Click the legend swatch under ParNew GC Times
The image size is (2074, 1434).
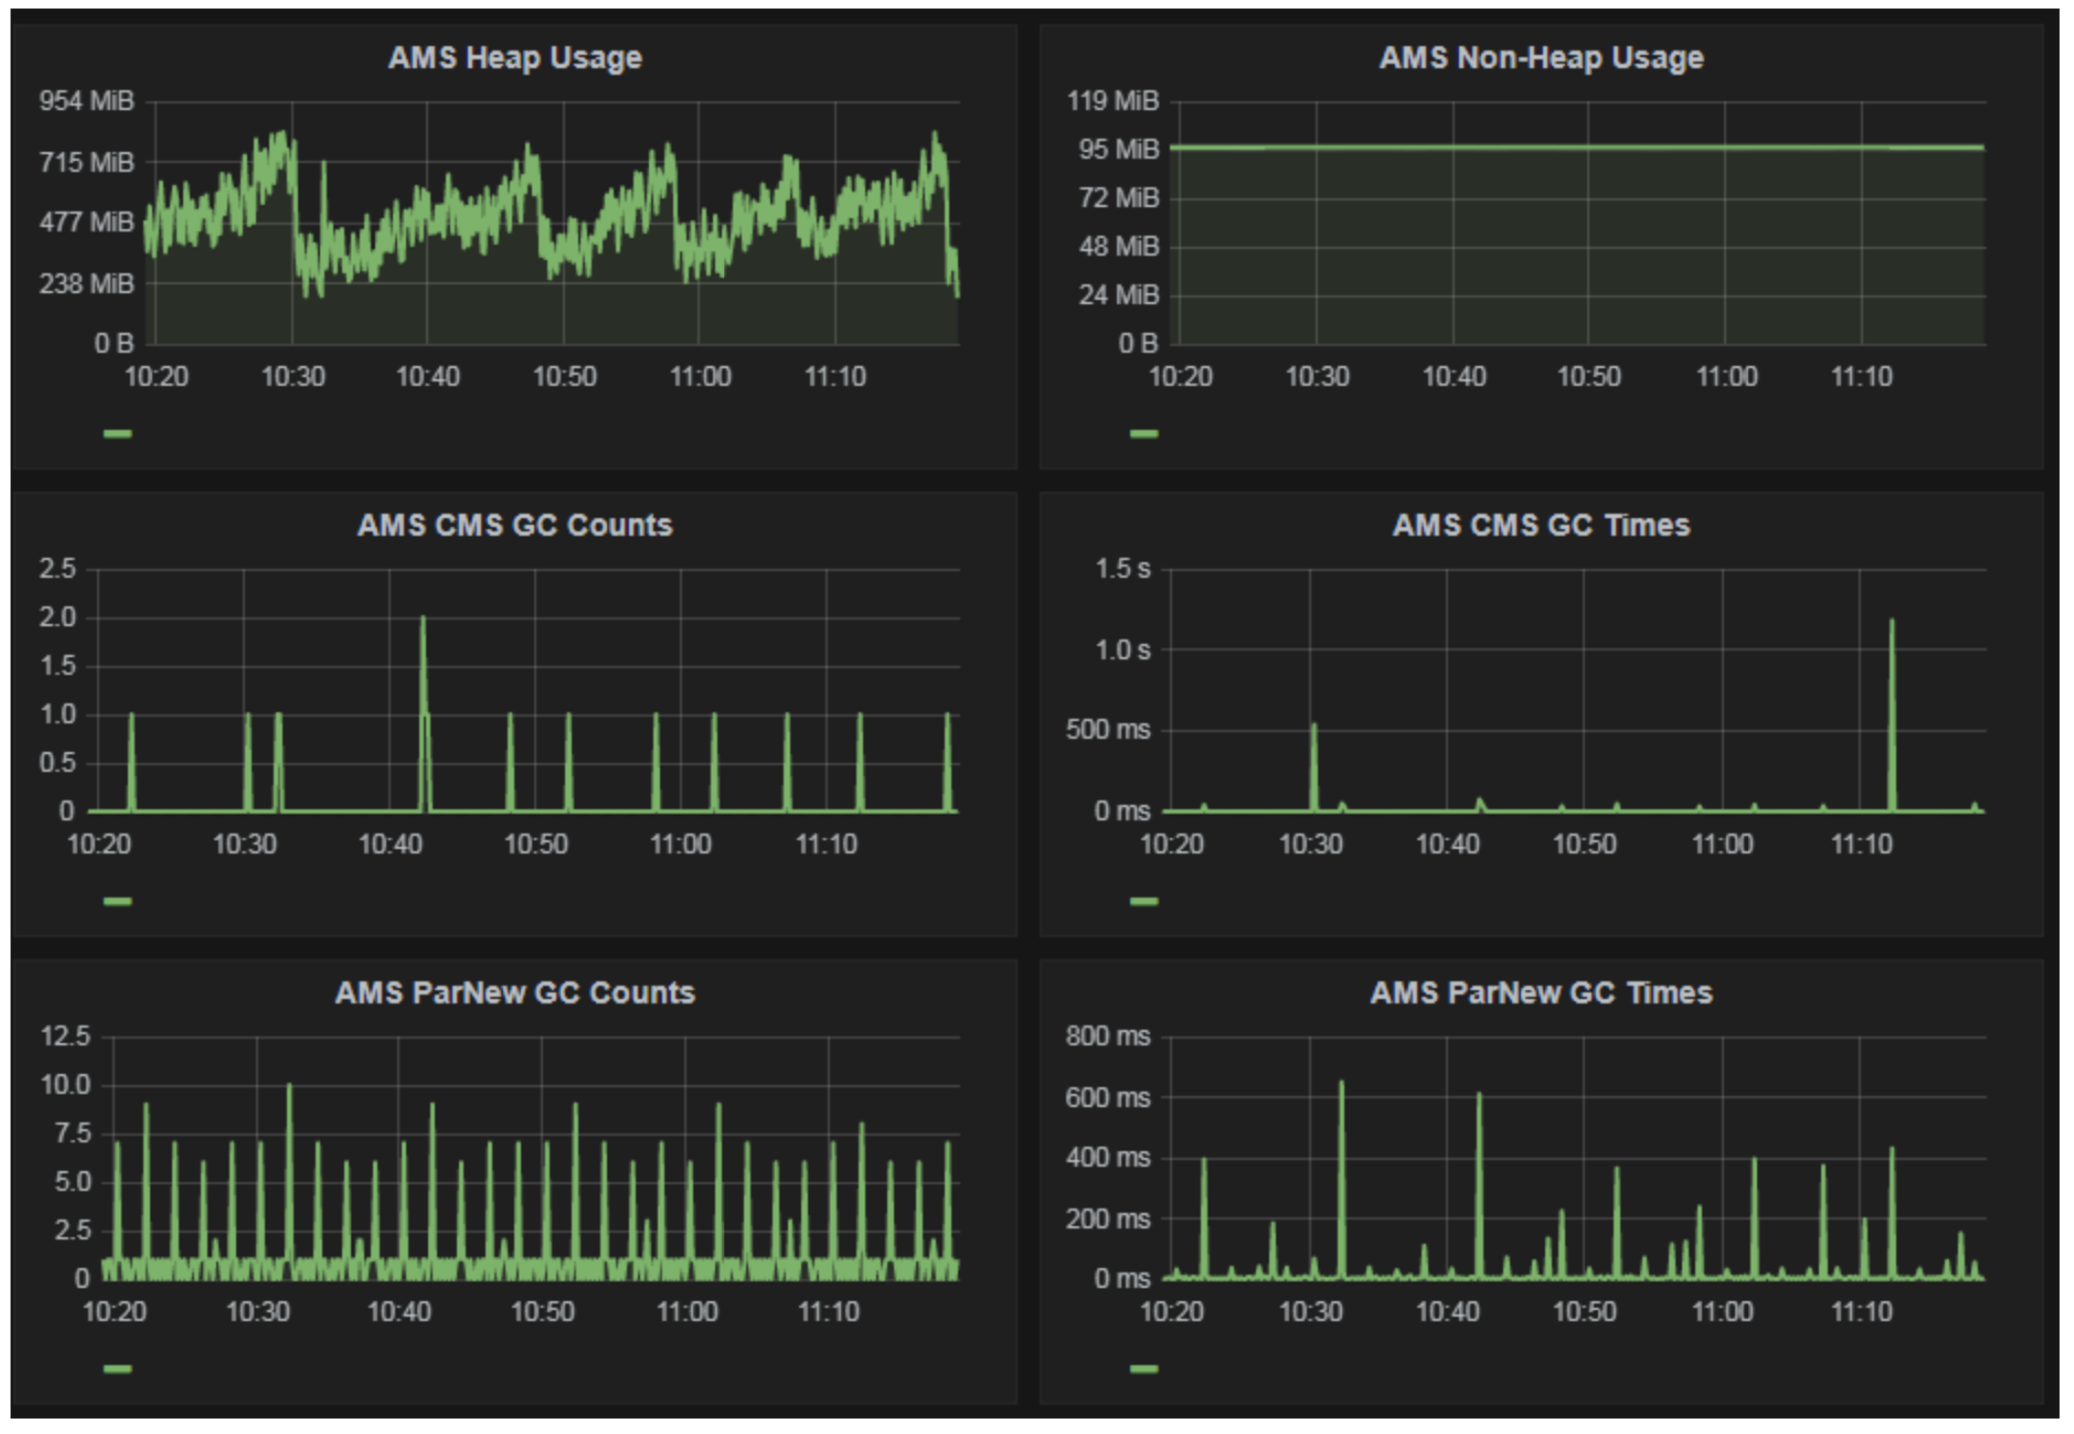pyautogui.click(x=1143, y=1368)
